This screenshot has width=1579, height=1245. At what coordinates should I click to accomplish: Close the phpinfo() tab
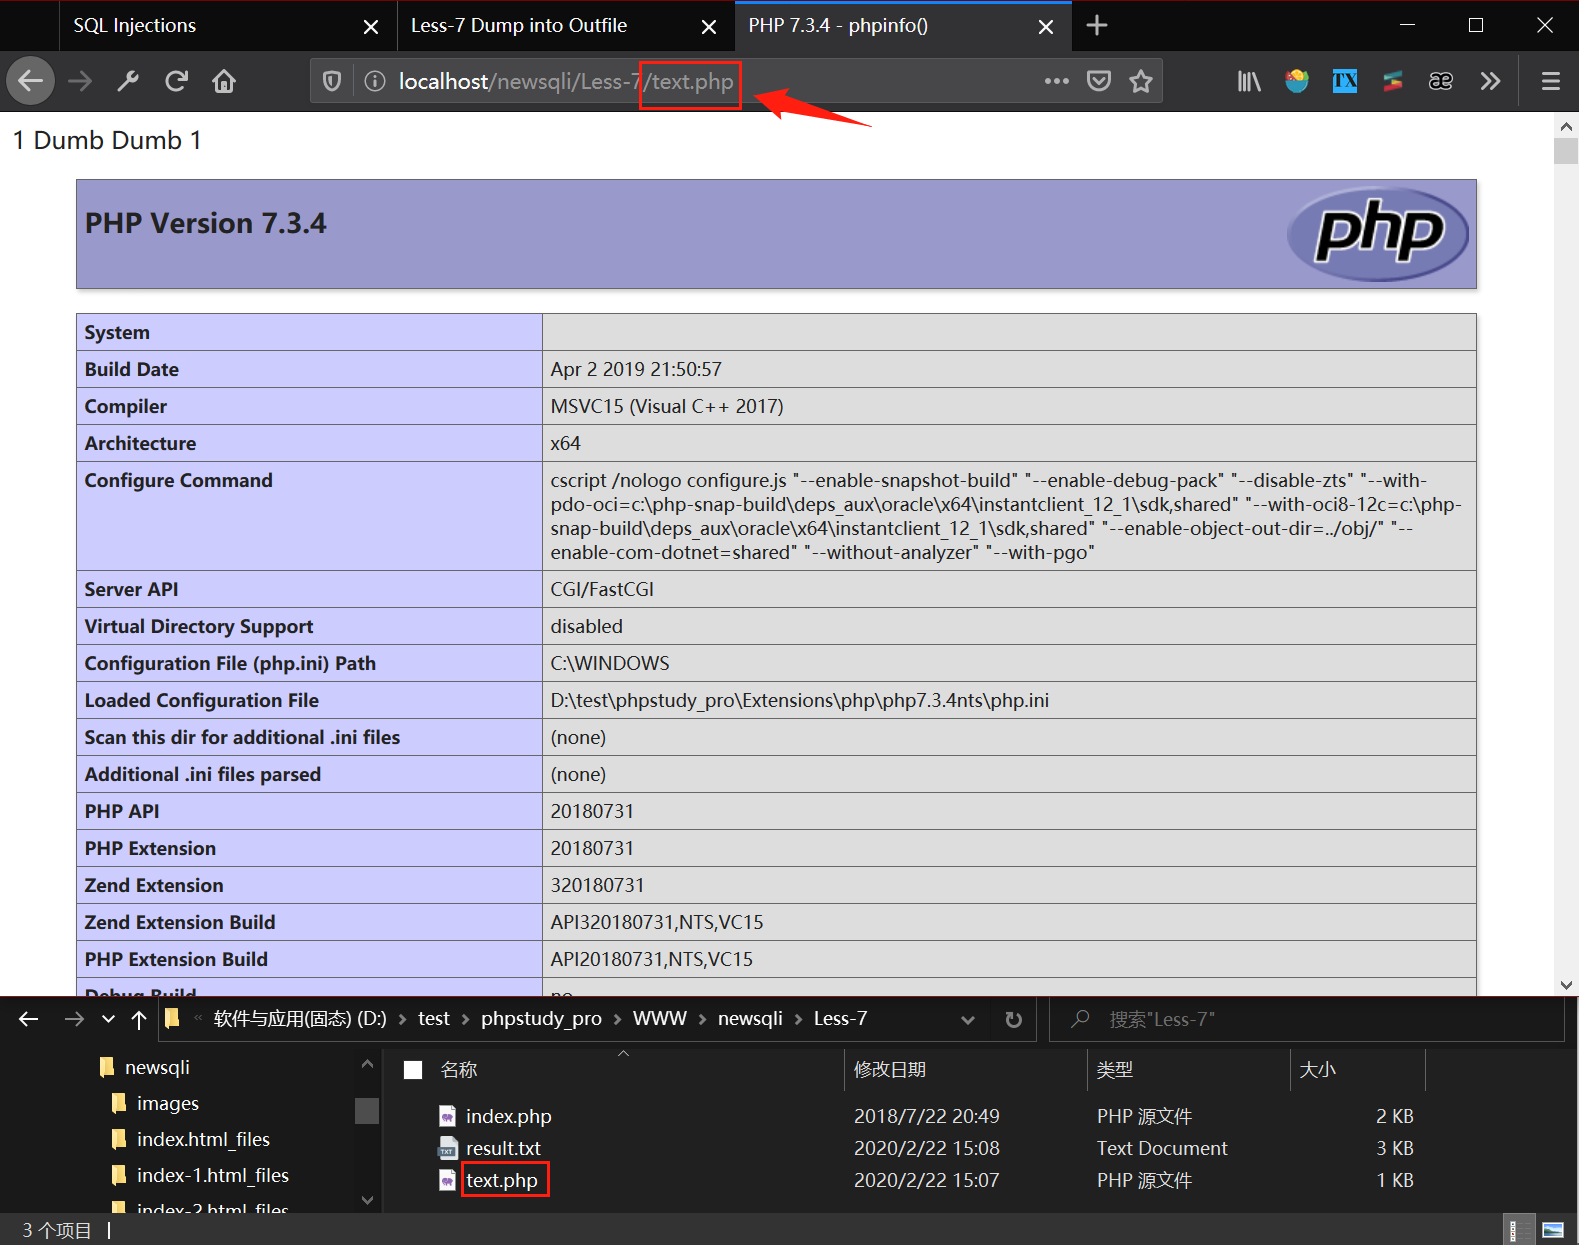[x=1046, y=27]
